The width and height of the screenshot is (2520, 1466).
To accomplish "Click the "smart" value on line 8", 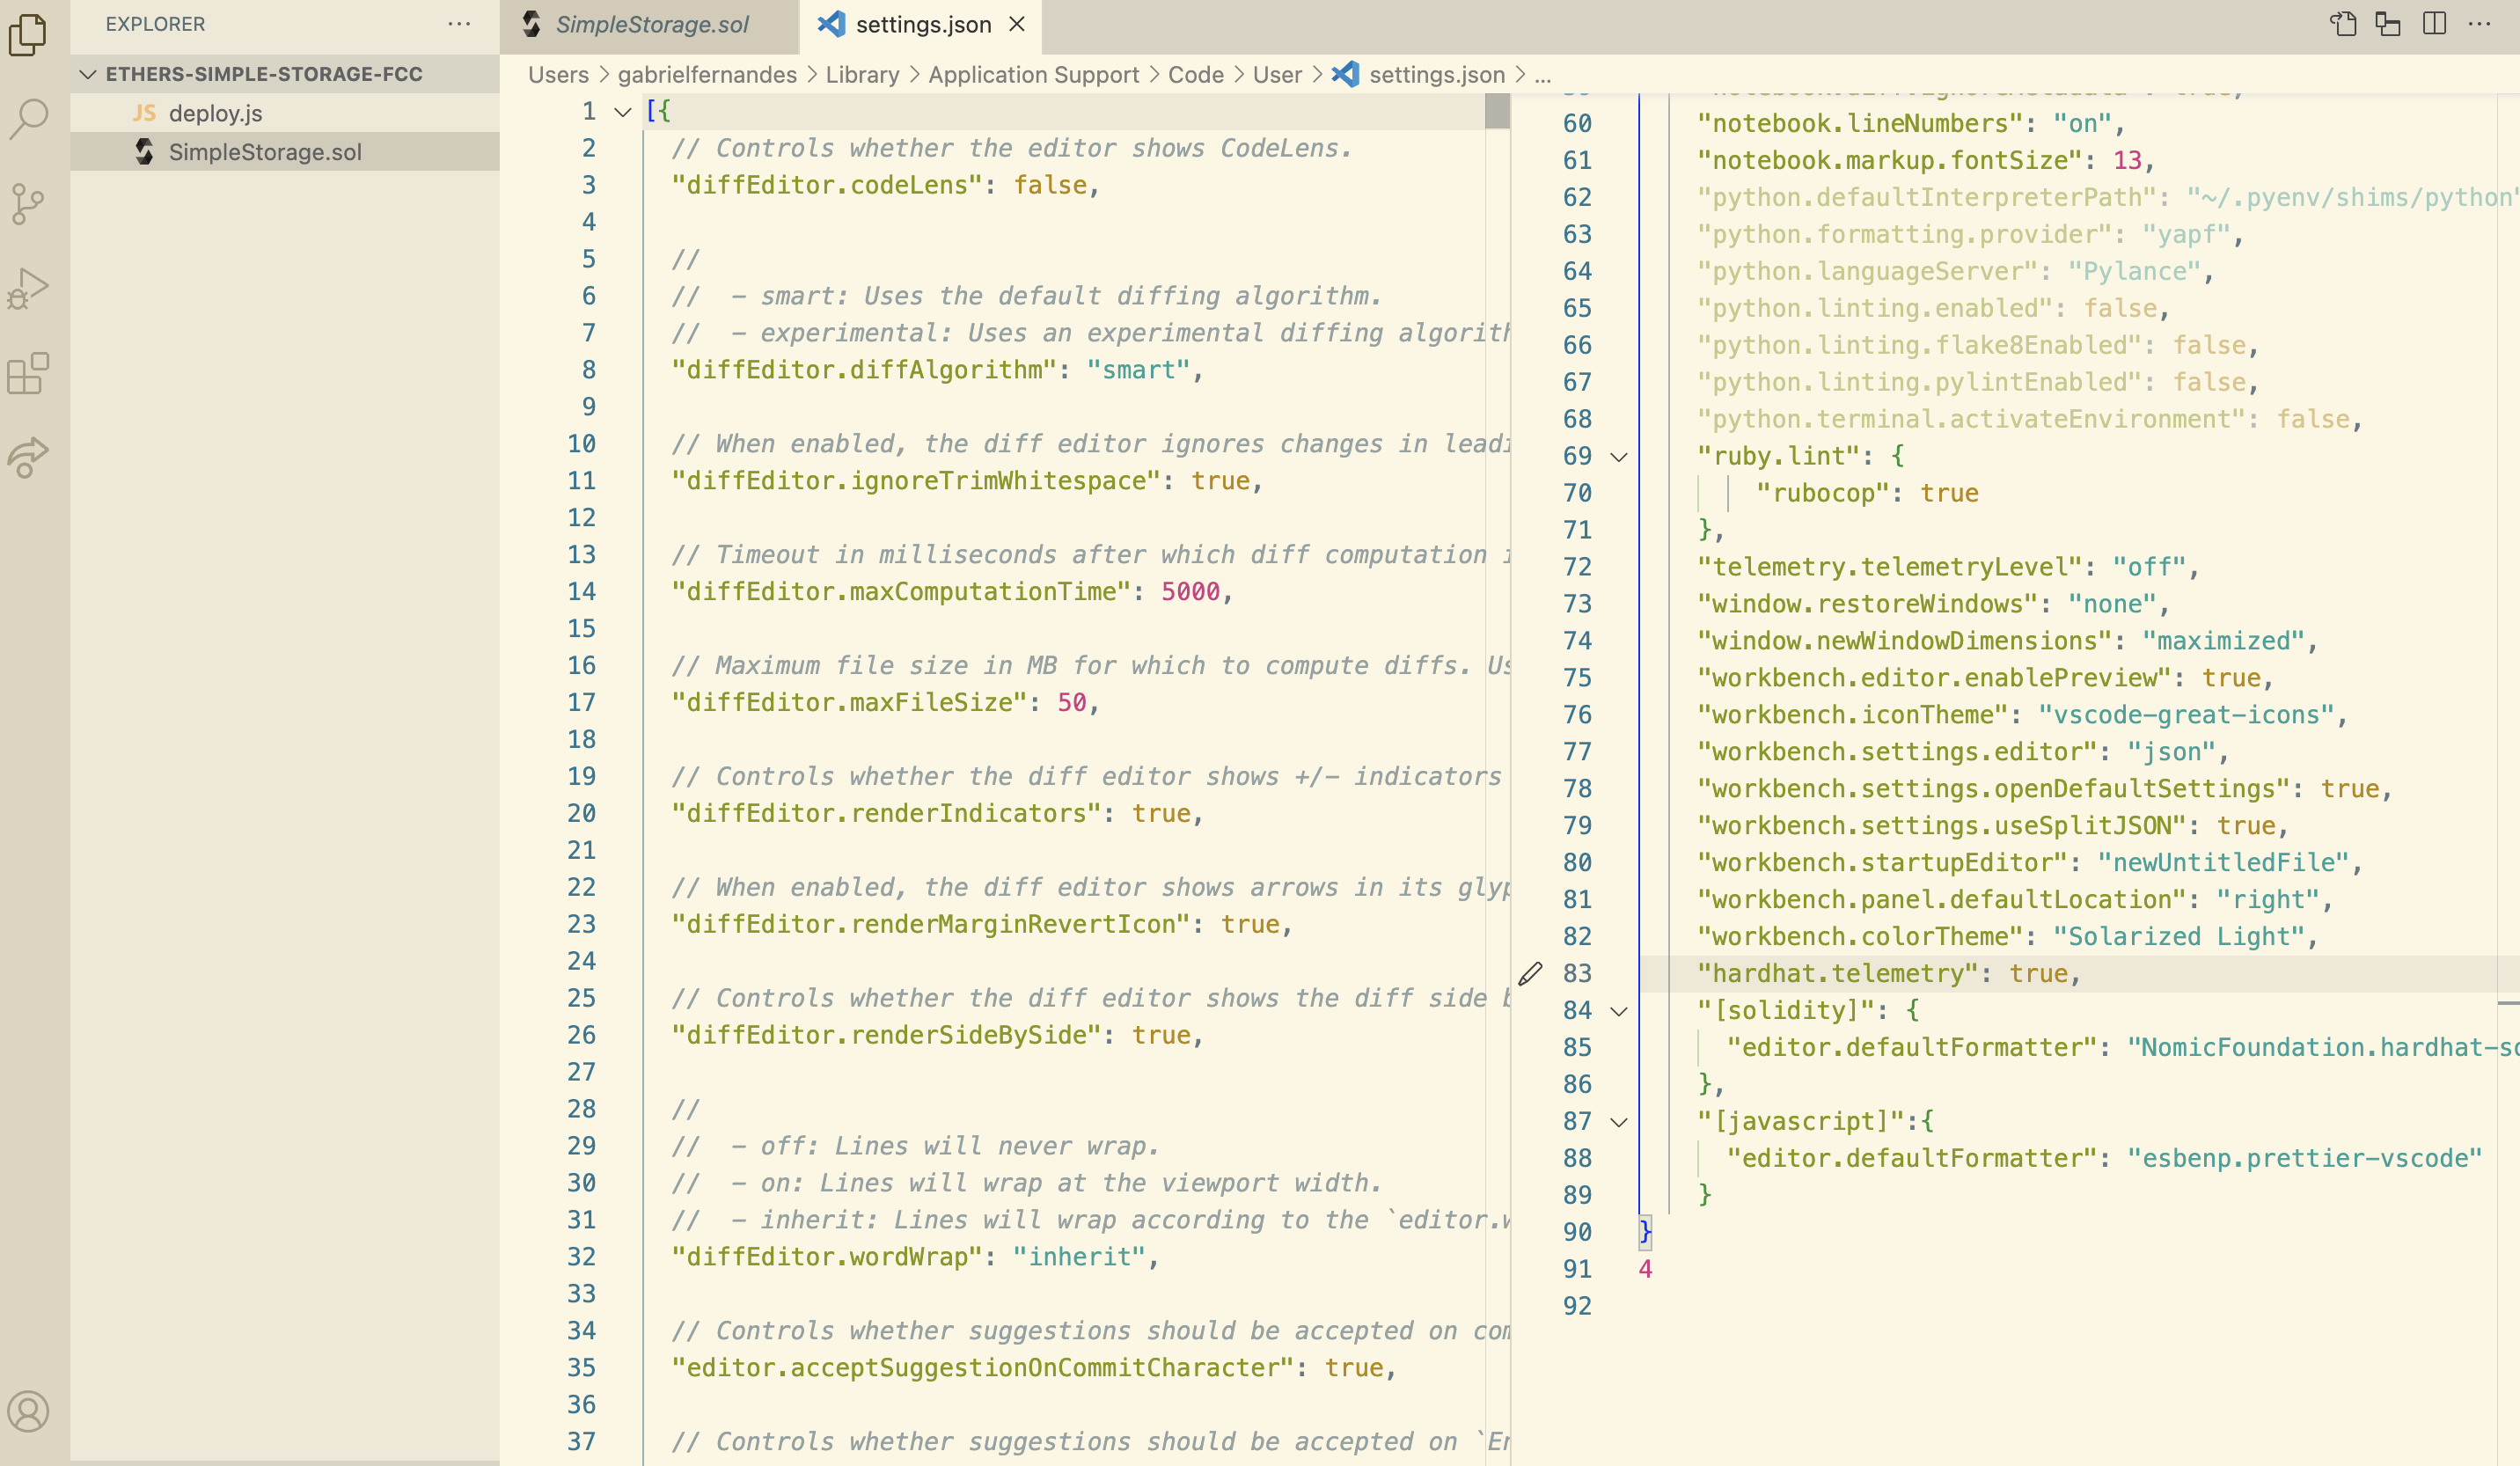I will click(1138, 370).
